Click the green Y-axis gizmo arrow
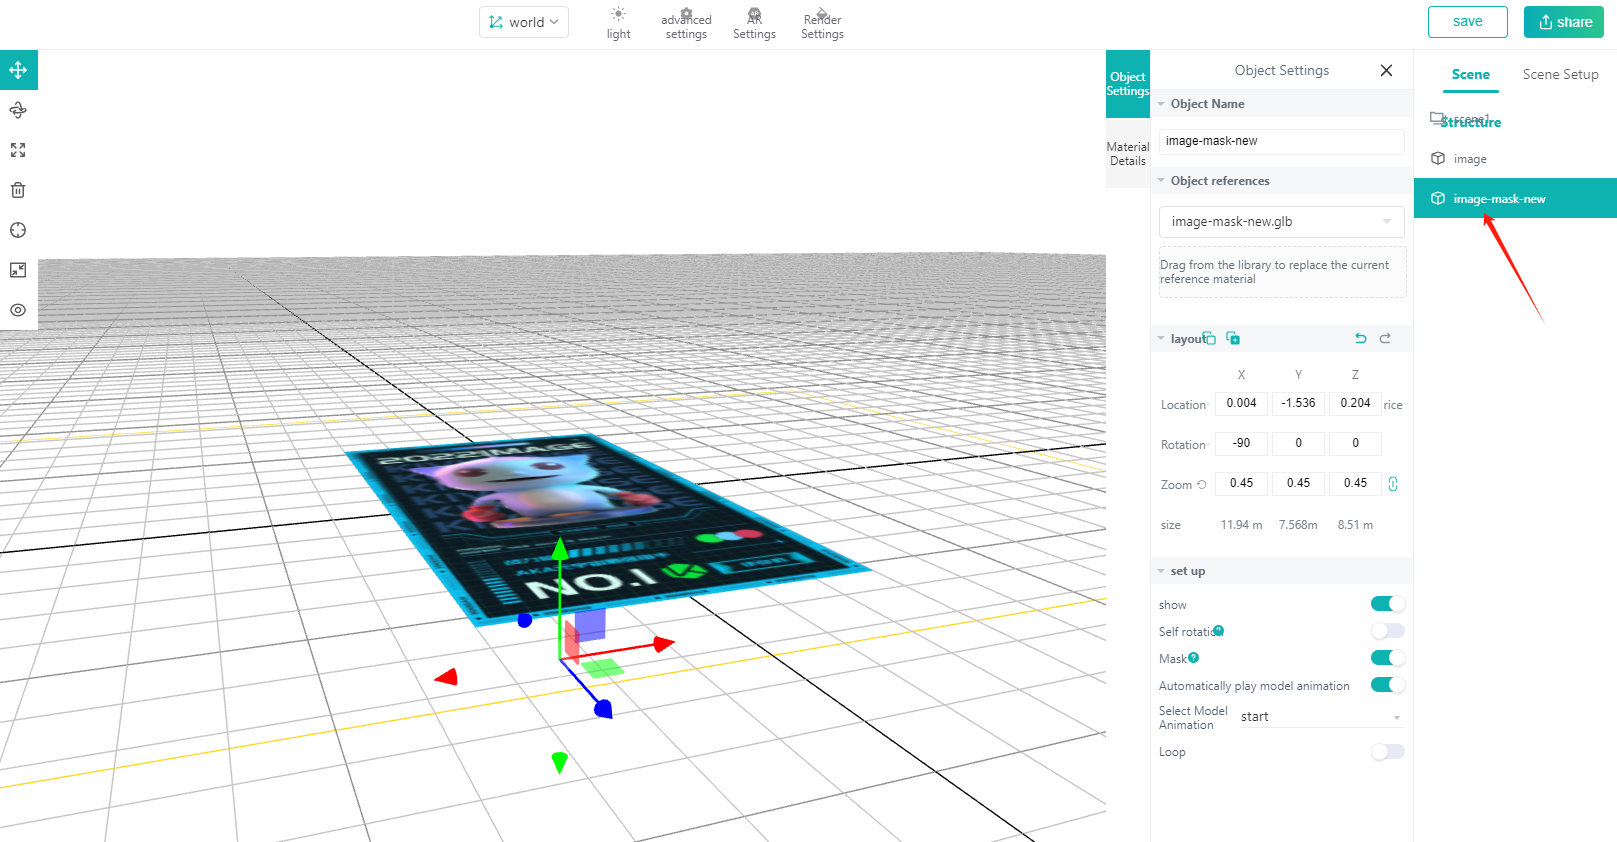Viewport: 1617px width, 842px height. click(x=560, y=549)
